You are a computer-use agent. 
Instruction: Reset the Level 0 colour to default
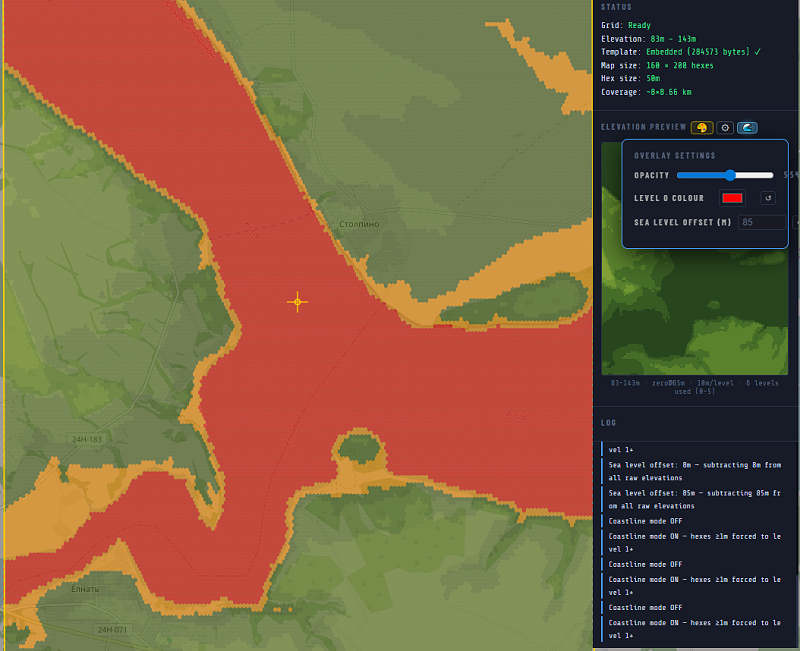point(768,198)
